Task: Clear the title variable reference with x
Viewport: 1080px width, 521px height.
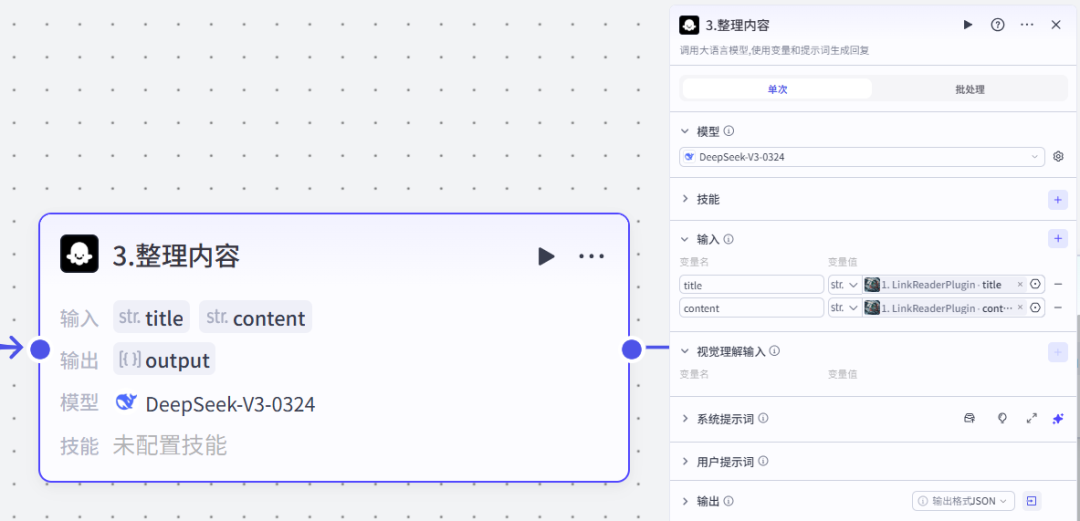Action: click(x=1020, y=285)
